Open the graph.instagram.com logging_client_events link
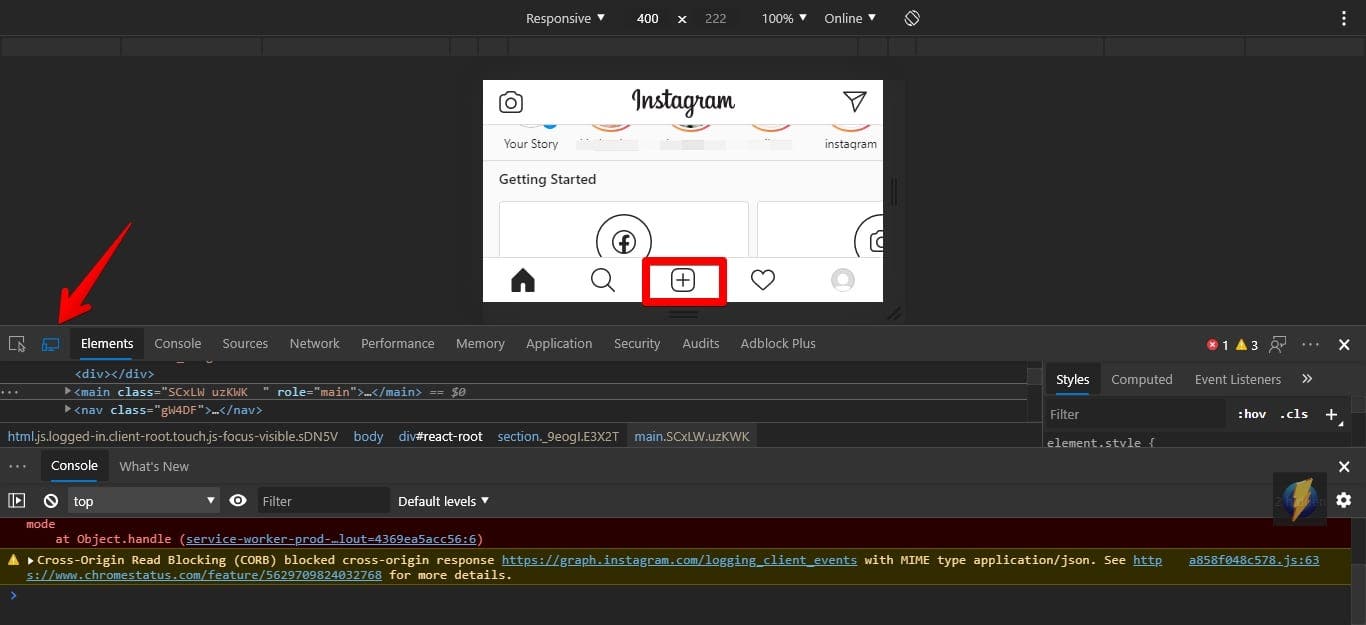The width and height of the screenshot is (1366, 625). pyautogui.click(x=679, y=560)
